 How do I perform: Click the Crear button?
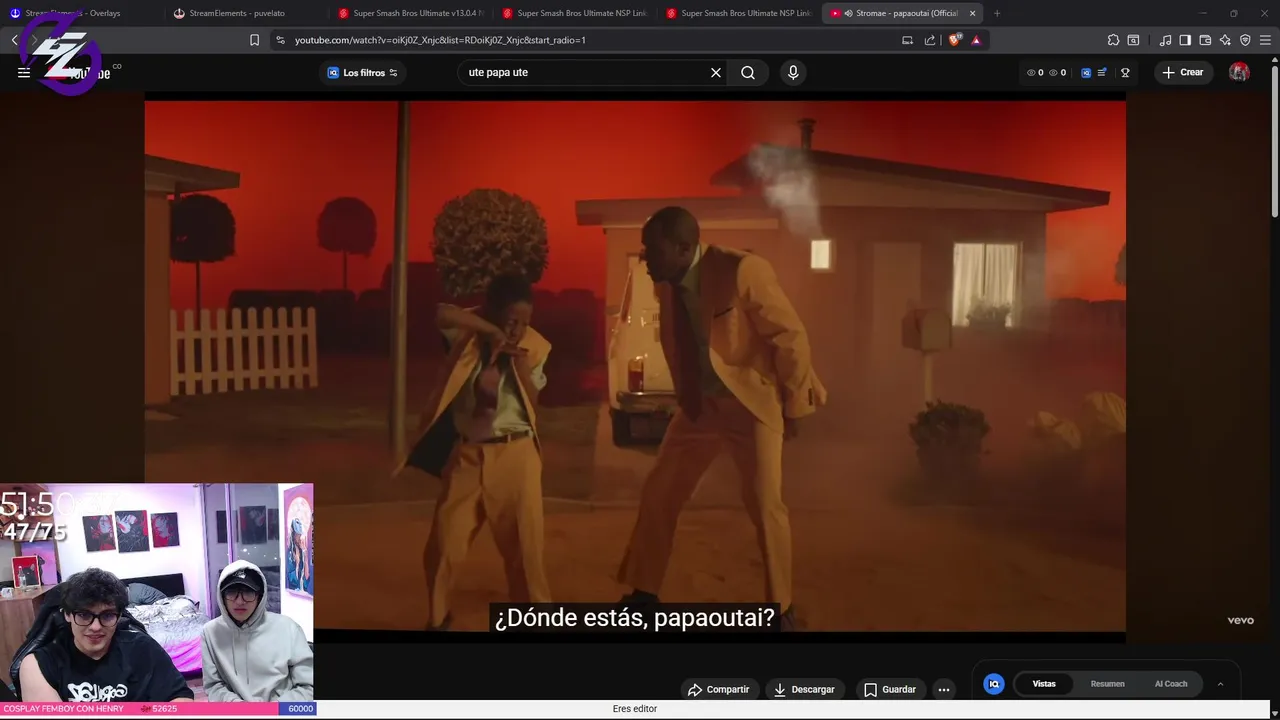[1183, 73]
